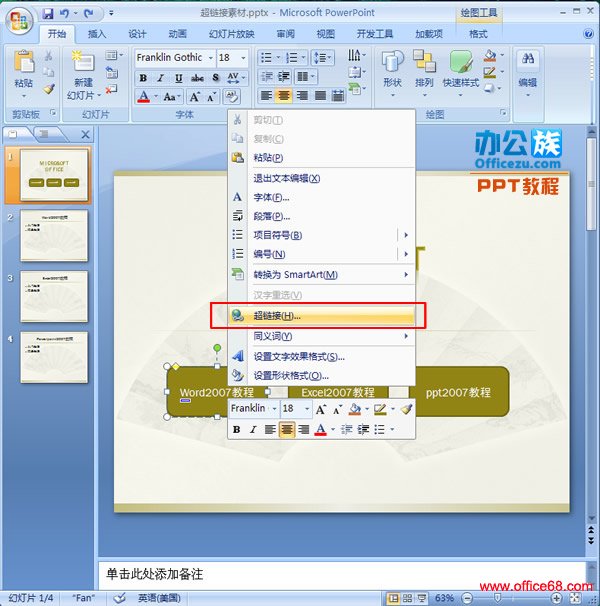
Task: Open the Arrange (排列) menu
Action: (x=424, y=73)
